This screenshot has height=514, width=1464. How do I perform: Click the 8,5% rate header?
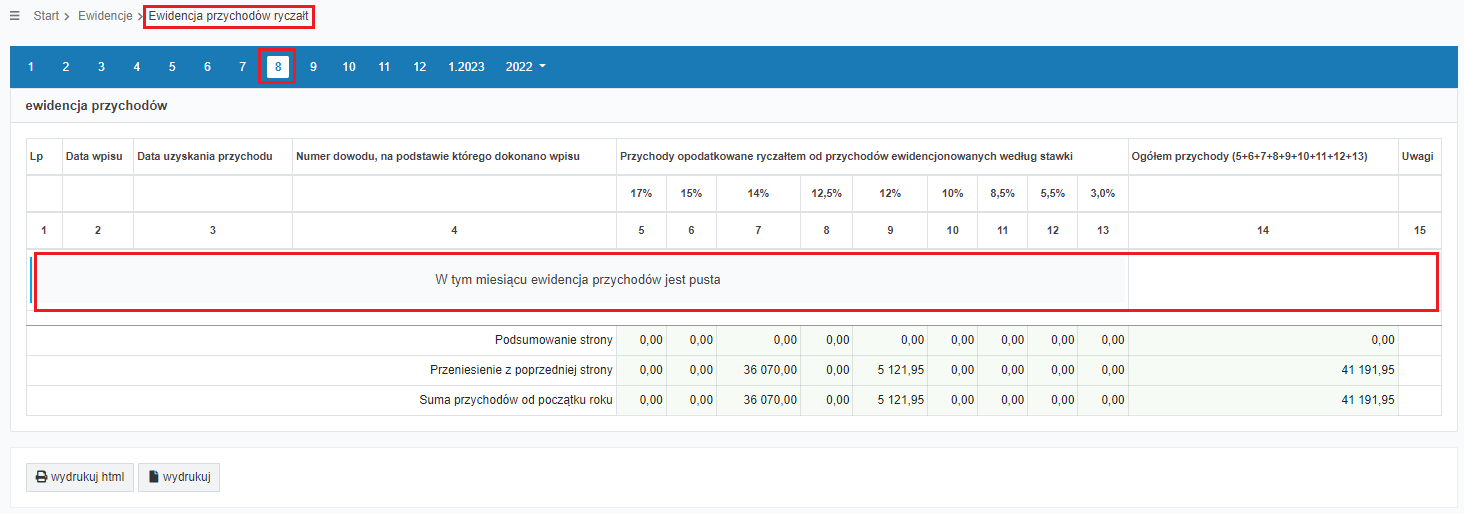1002,194
